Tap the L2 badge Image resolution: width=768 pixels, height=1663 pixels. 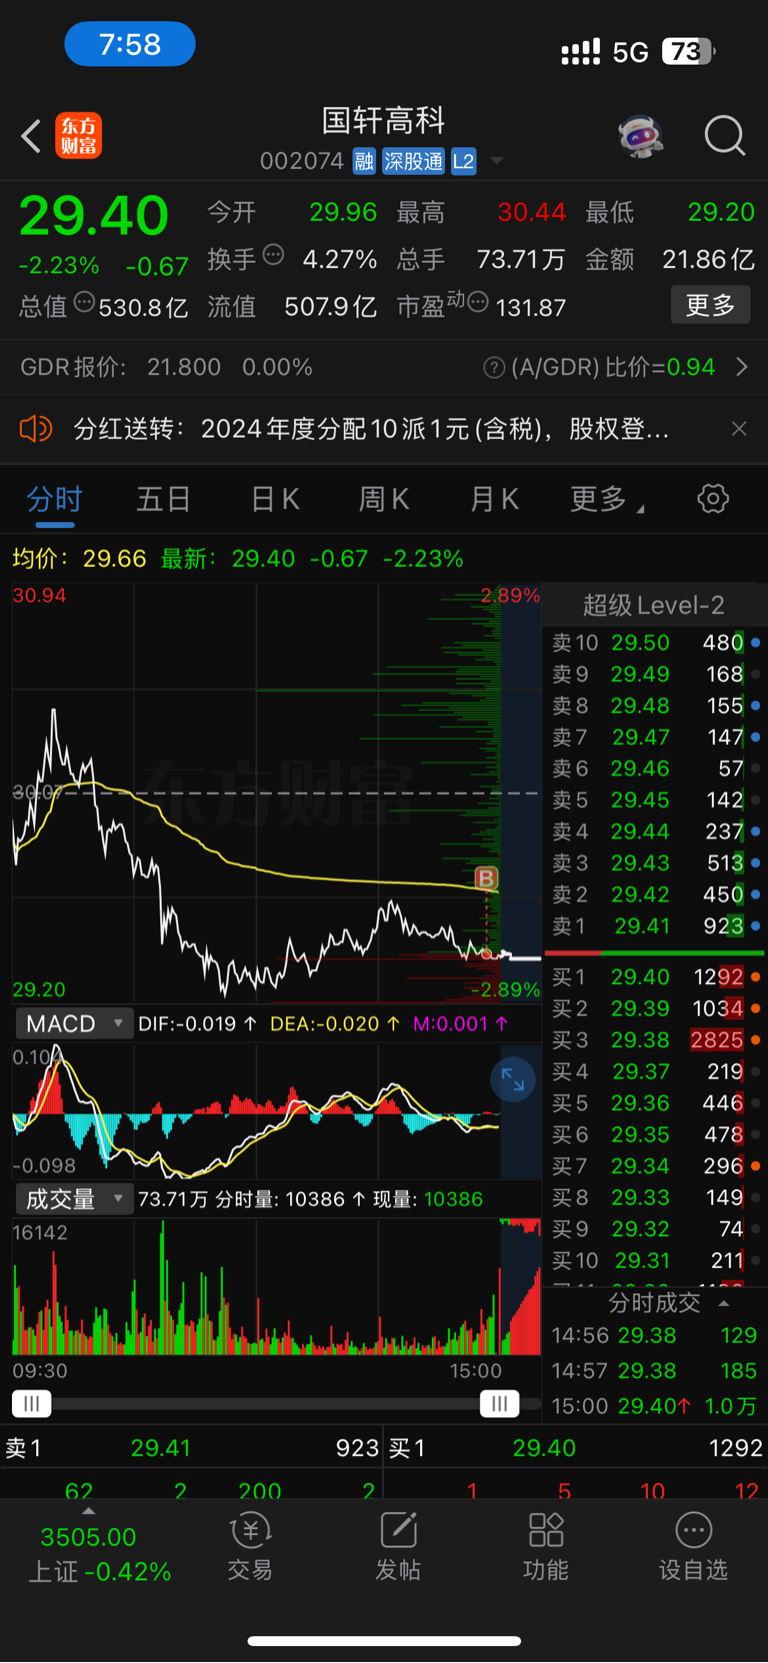coord(464,162)
